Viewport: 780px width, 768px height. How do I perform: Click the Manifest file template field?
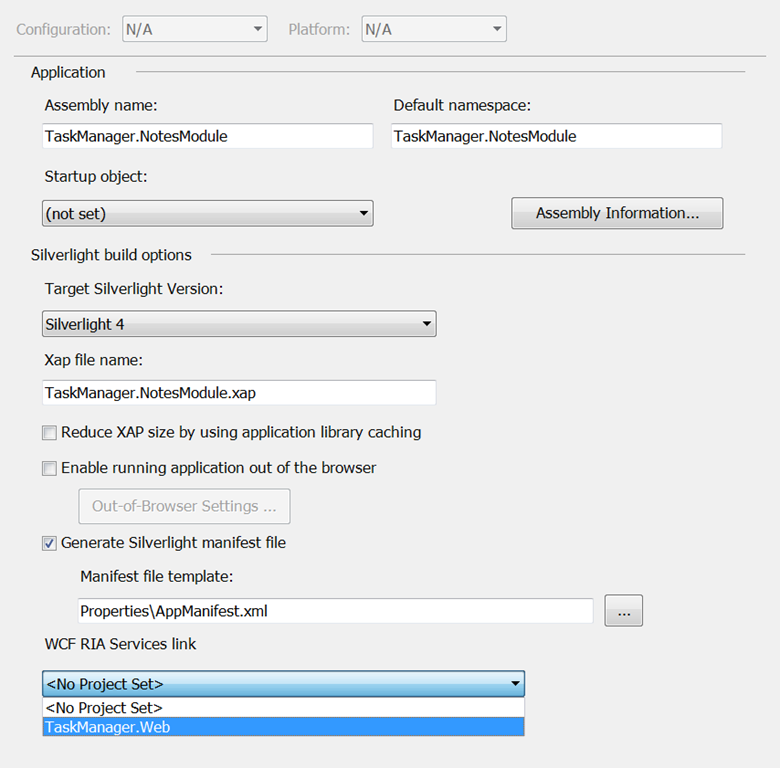coord(335,610)
